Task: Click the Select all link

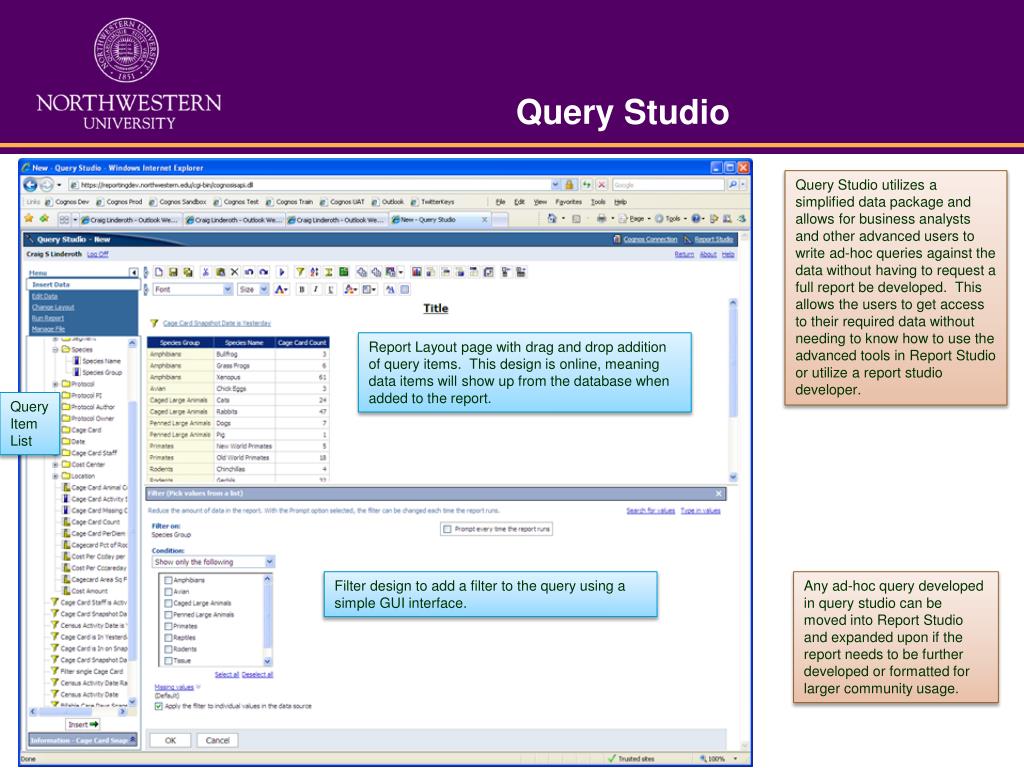Action: click(x=227, y=675)
